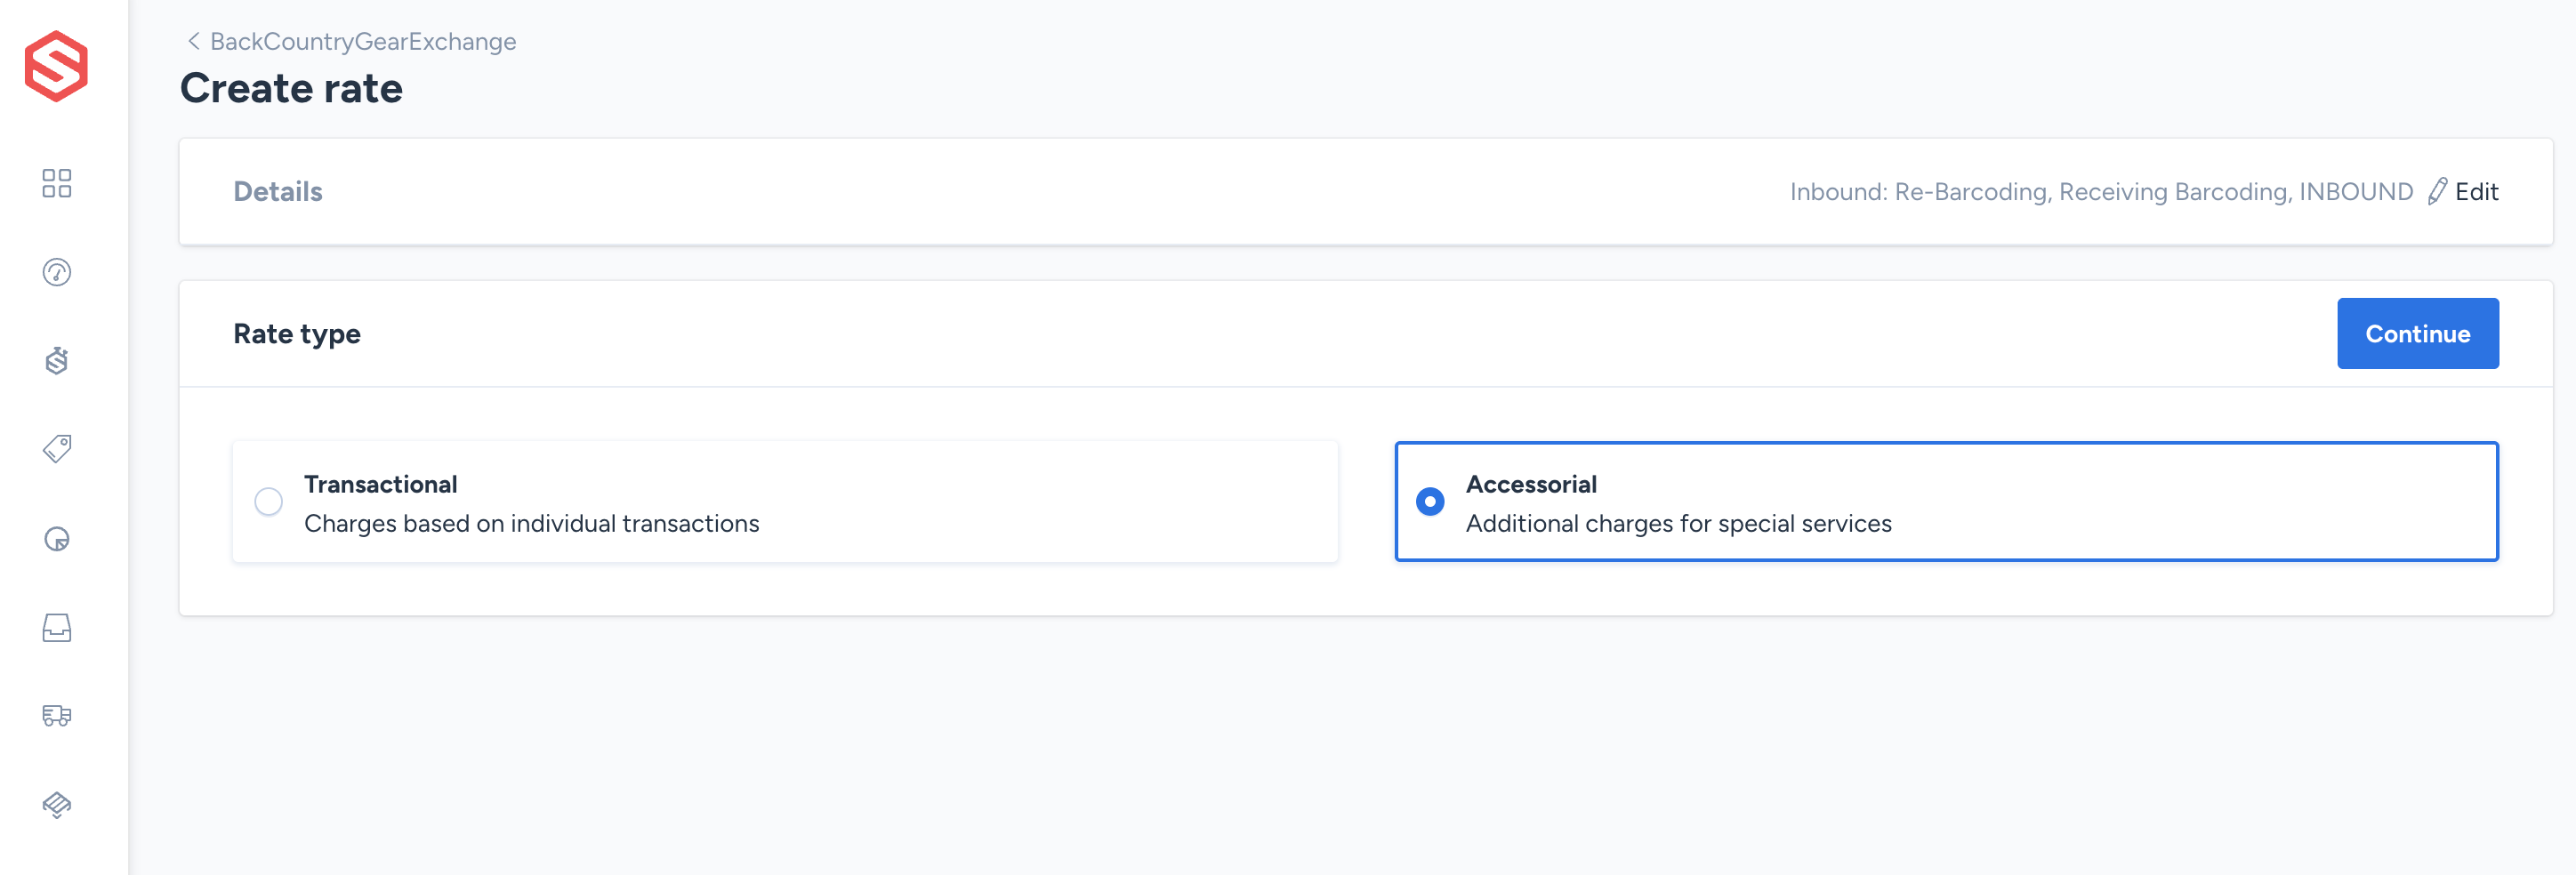Click the pencil icon next to Edit
The height and width of the screenshot is (875, 2576).
point(2438,191)
